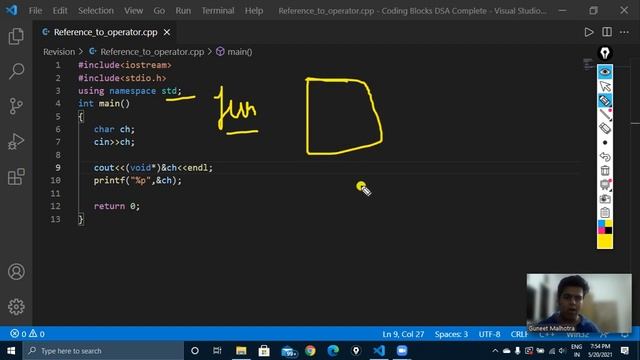Clear all ink with the trash icon

pyautogui.click(x=605, y=171)
